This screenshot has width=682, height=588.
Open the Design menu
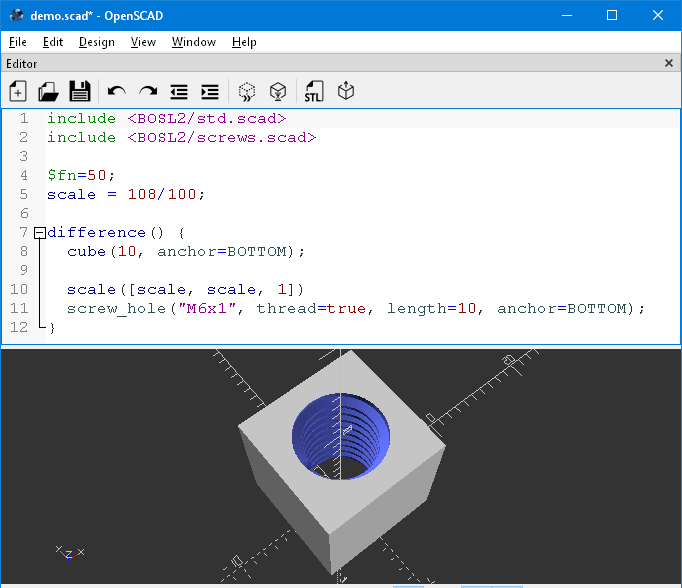click(97, 42)
